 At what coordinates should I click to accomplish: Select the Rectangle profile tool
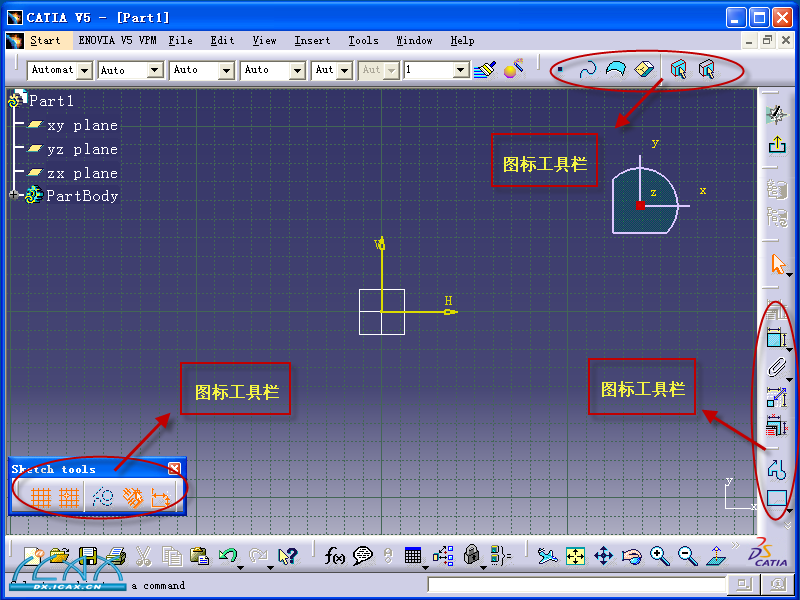(777, 497)
